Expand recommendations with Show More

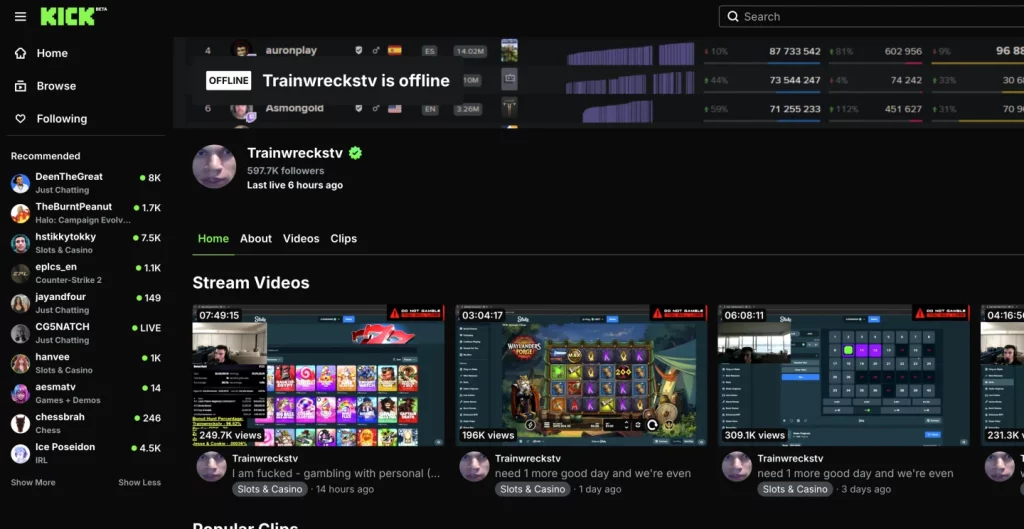[x=33, y=483]
